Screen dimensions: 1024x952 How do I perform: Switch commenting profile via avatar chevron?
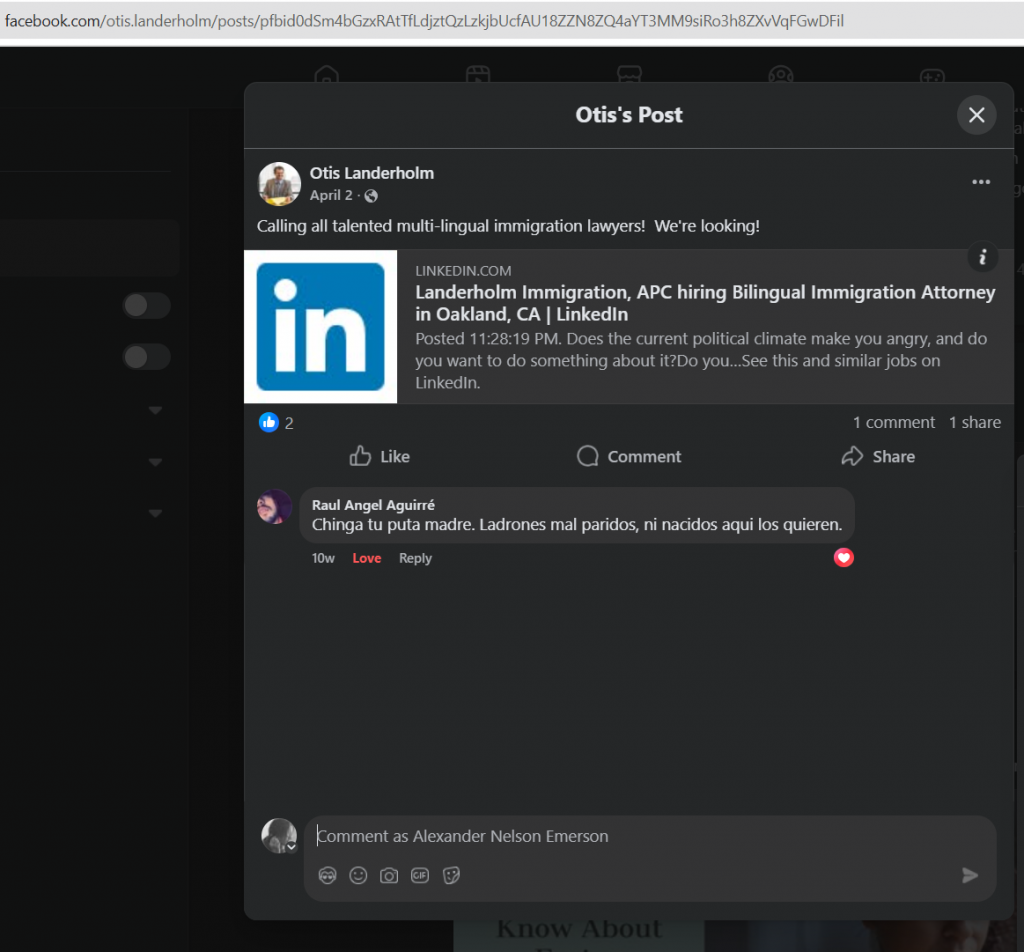[291, 847]
